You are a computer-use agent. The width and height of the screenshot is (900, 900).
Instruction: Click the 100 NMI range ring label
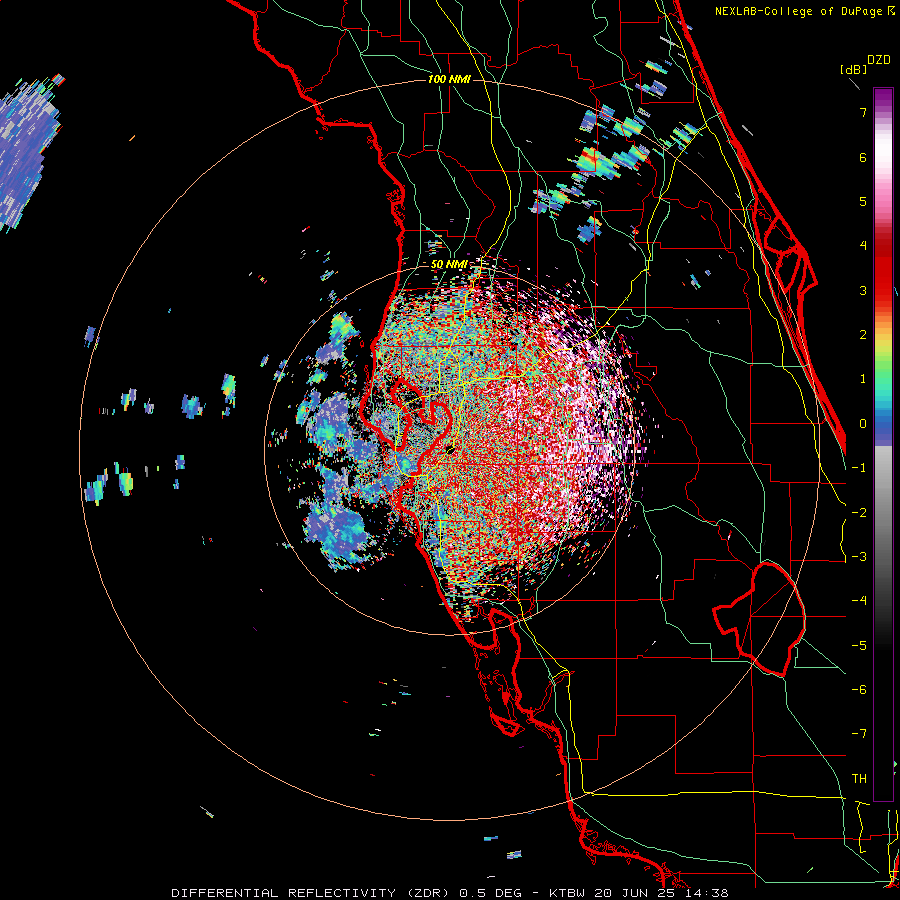[449, 79]
